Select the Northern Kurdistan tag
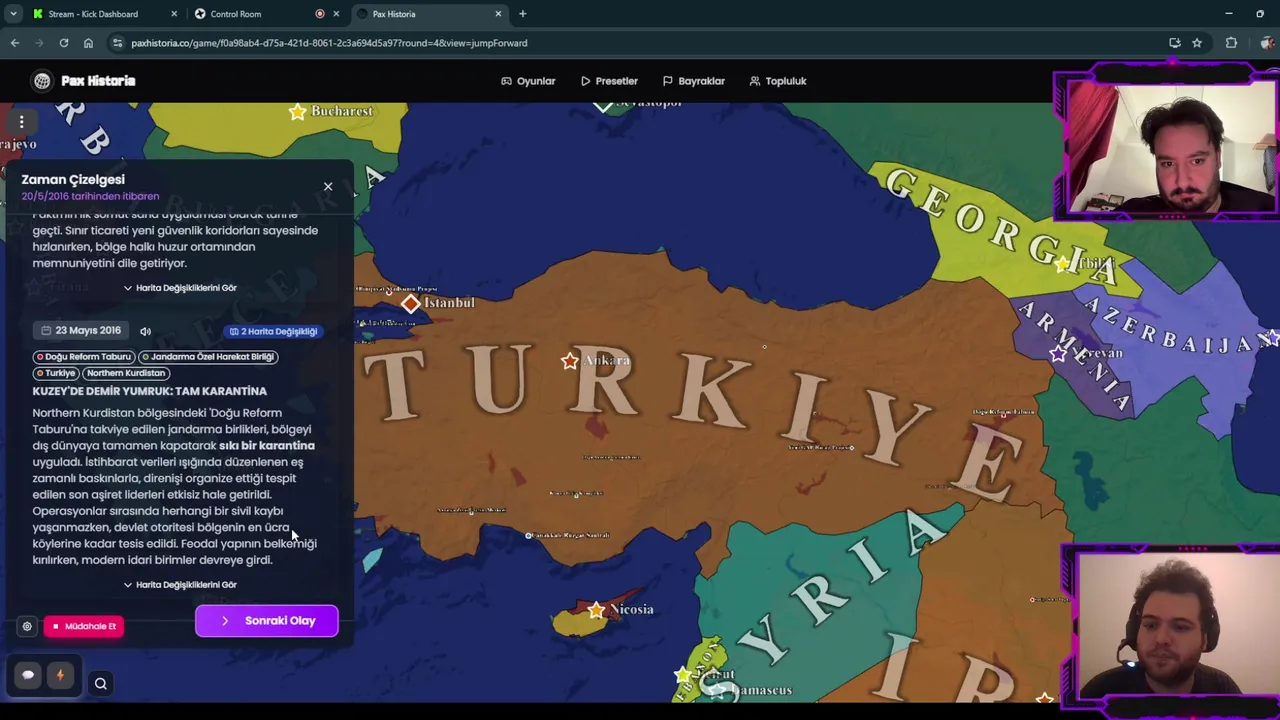This screenshot has width=1280, height=720. 125,373
